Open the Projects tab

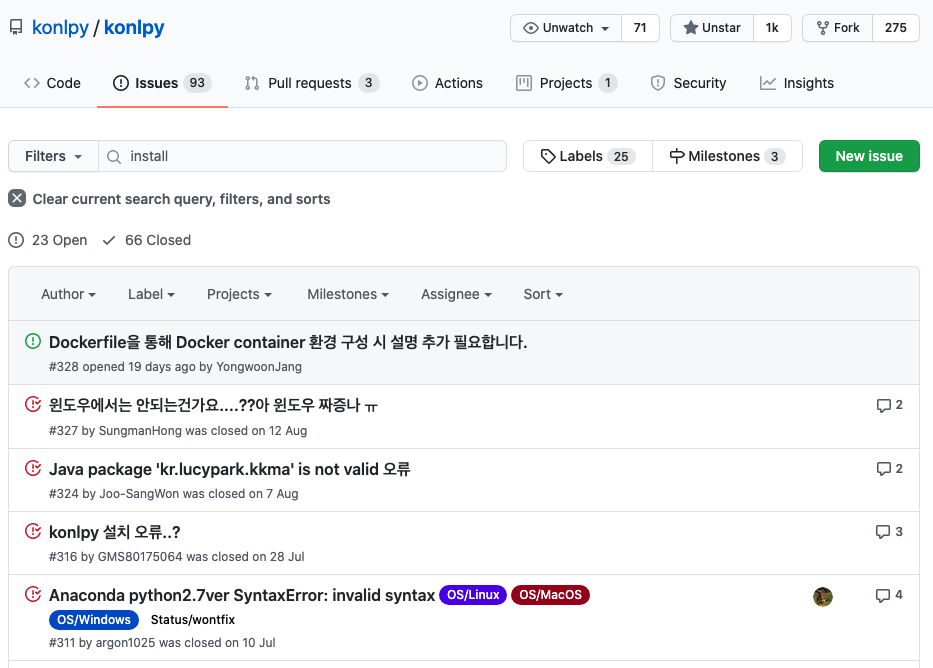566,83
